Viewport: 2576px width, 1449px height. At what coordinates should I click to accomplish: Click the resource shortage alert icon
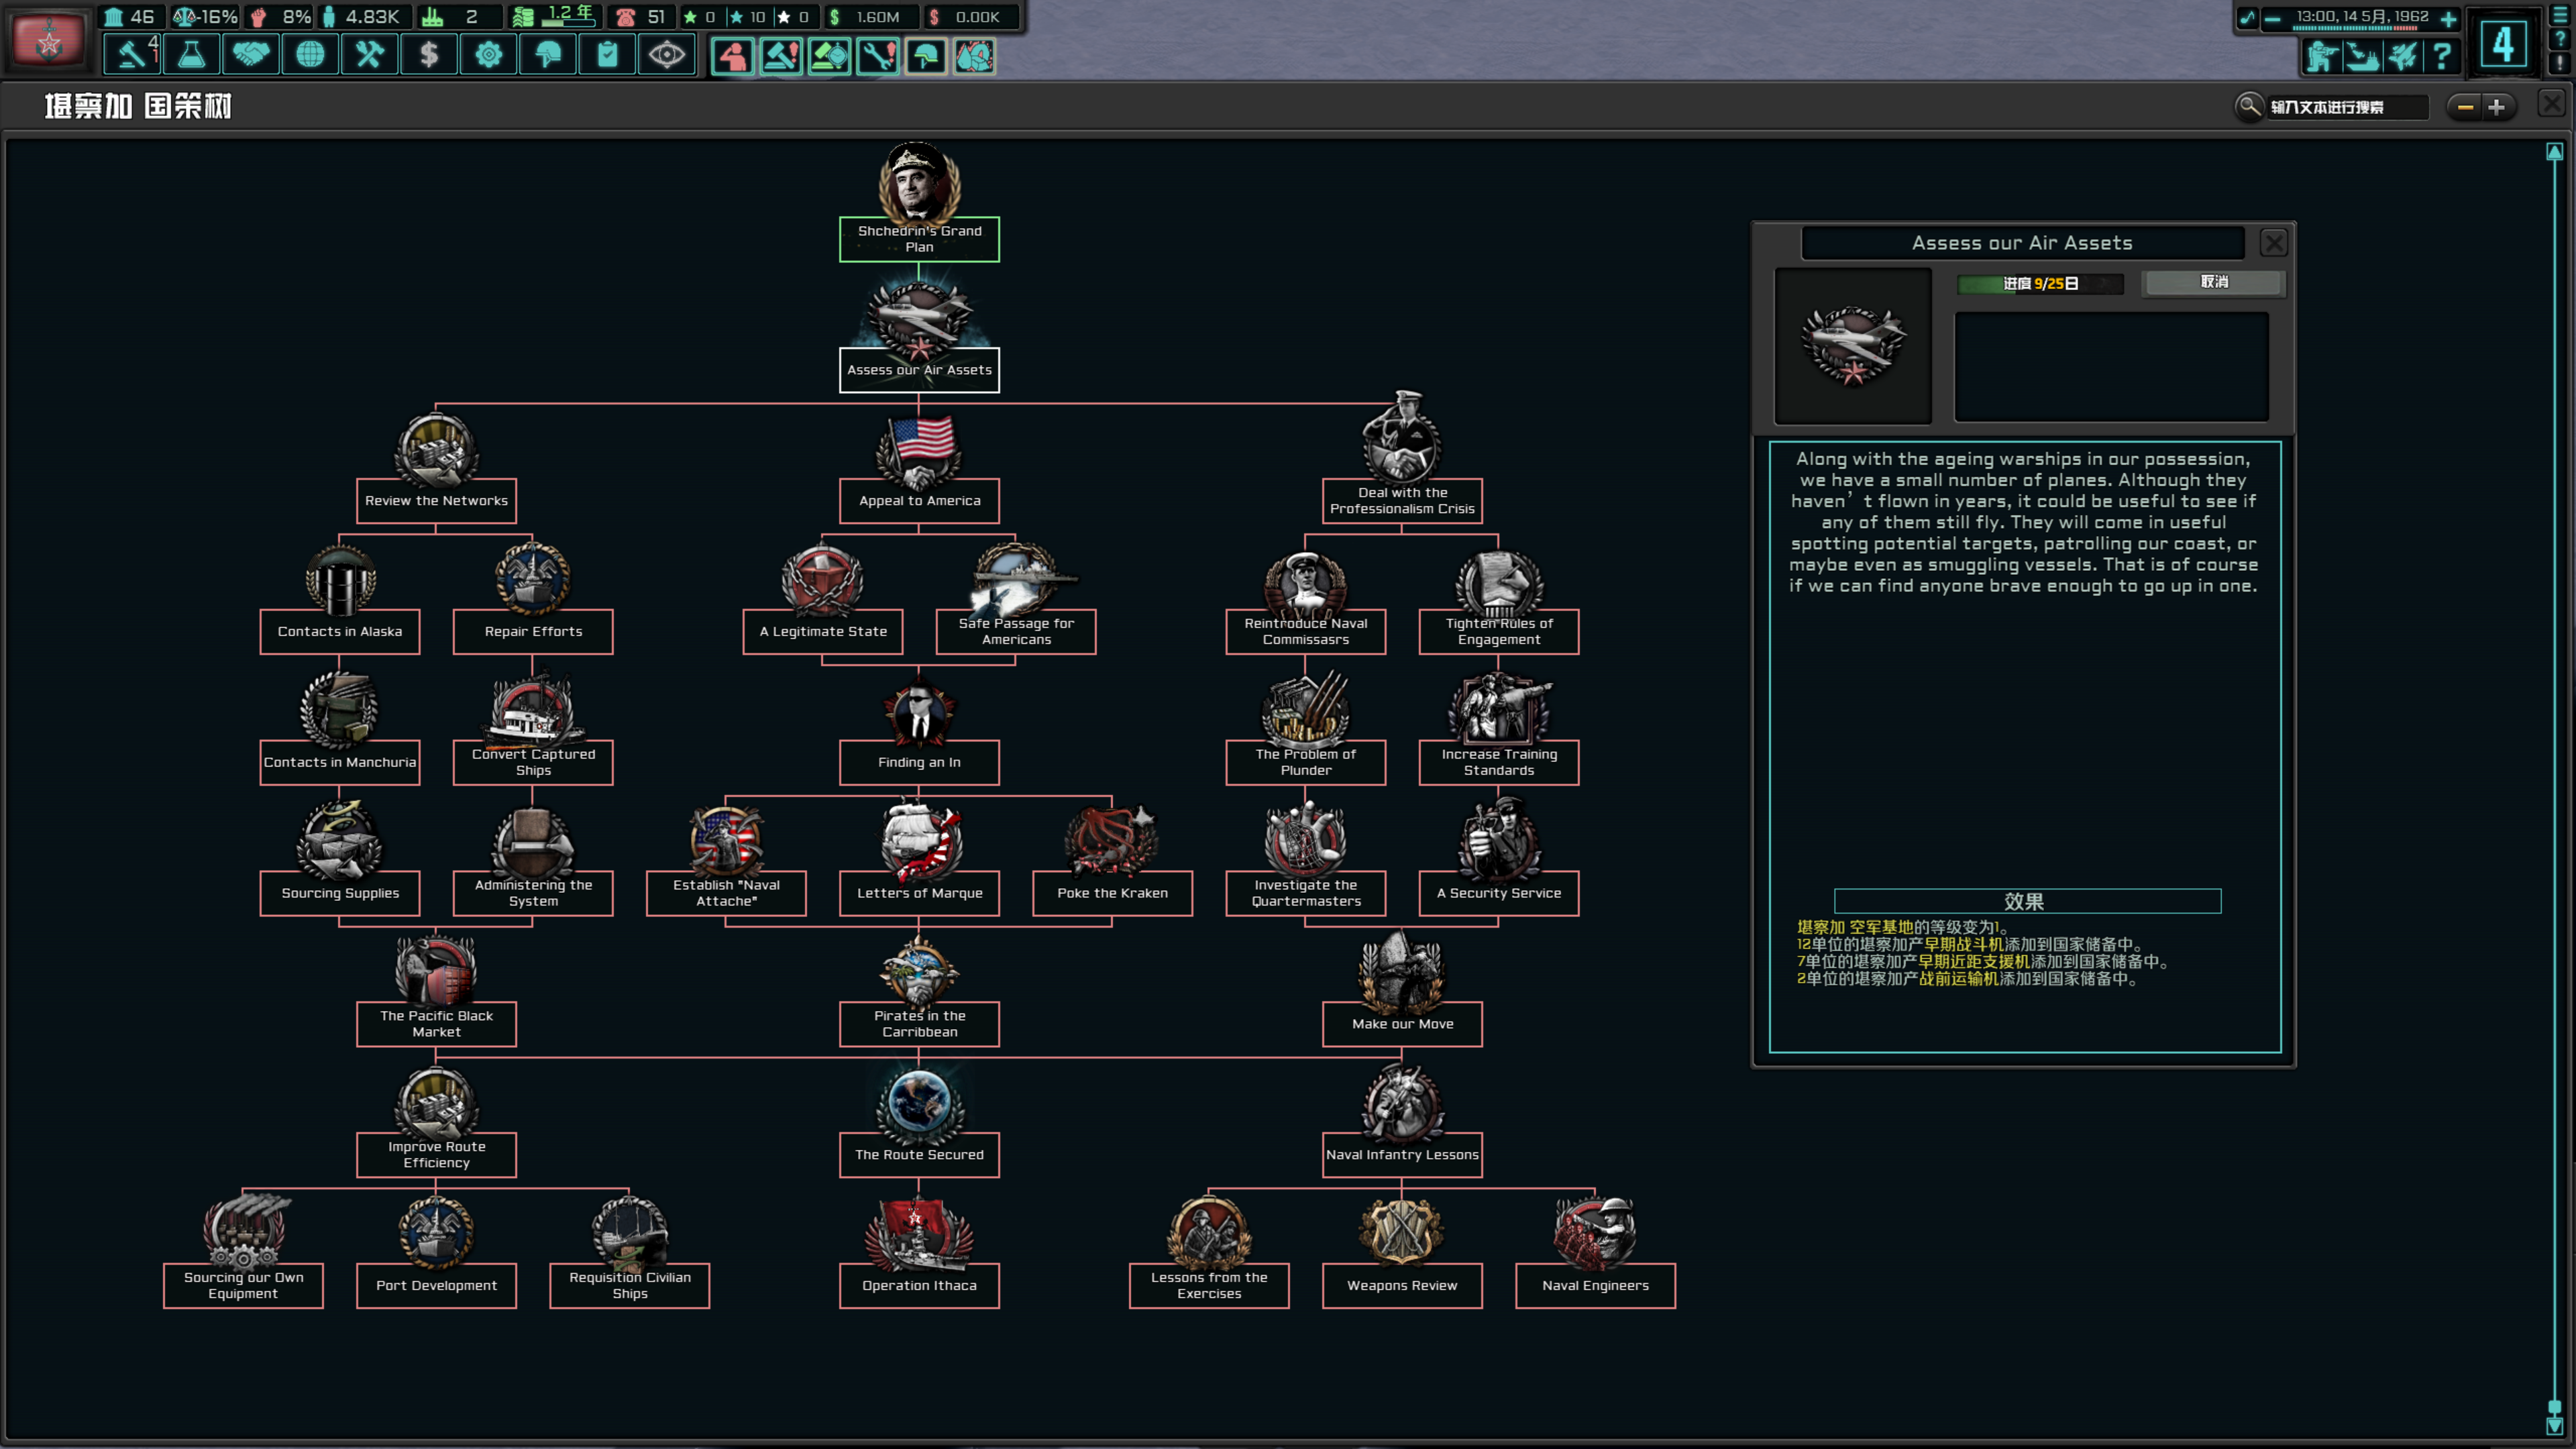[974, 56]
